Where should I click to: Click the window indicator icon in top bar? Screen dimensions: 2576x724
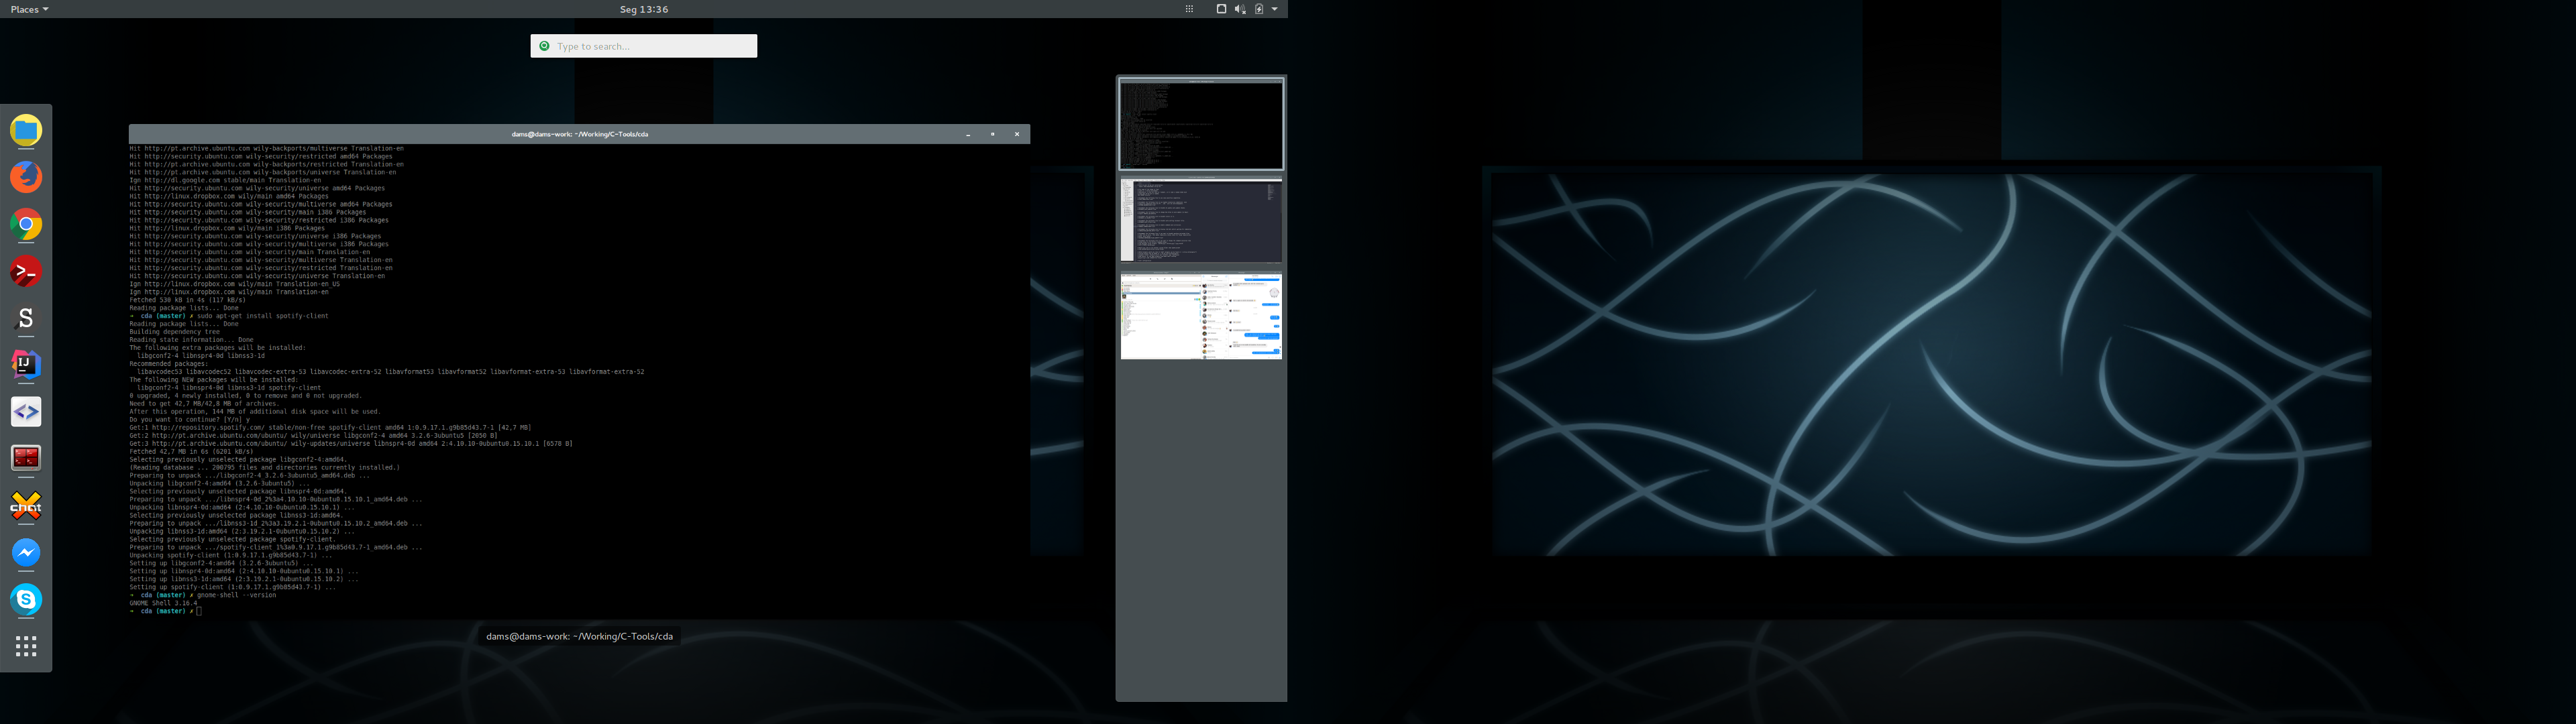pyautogui.click(x=1221, y=9)
